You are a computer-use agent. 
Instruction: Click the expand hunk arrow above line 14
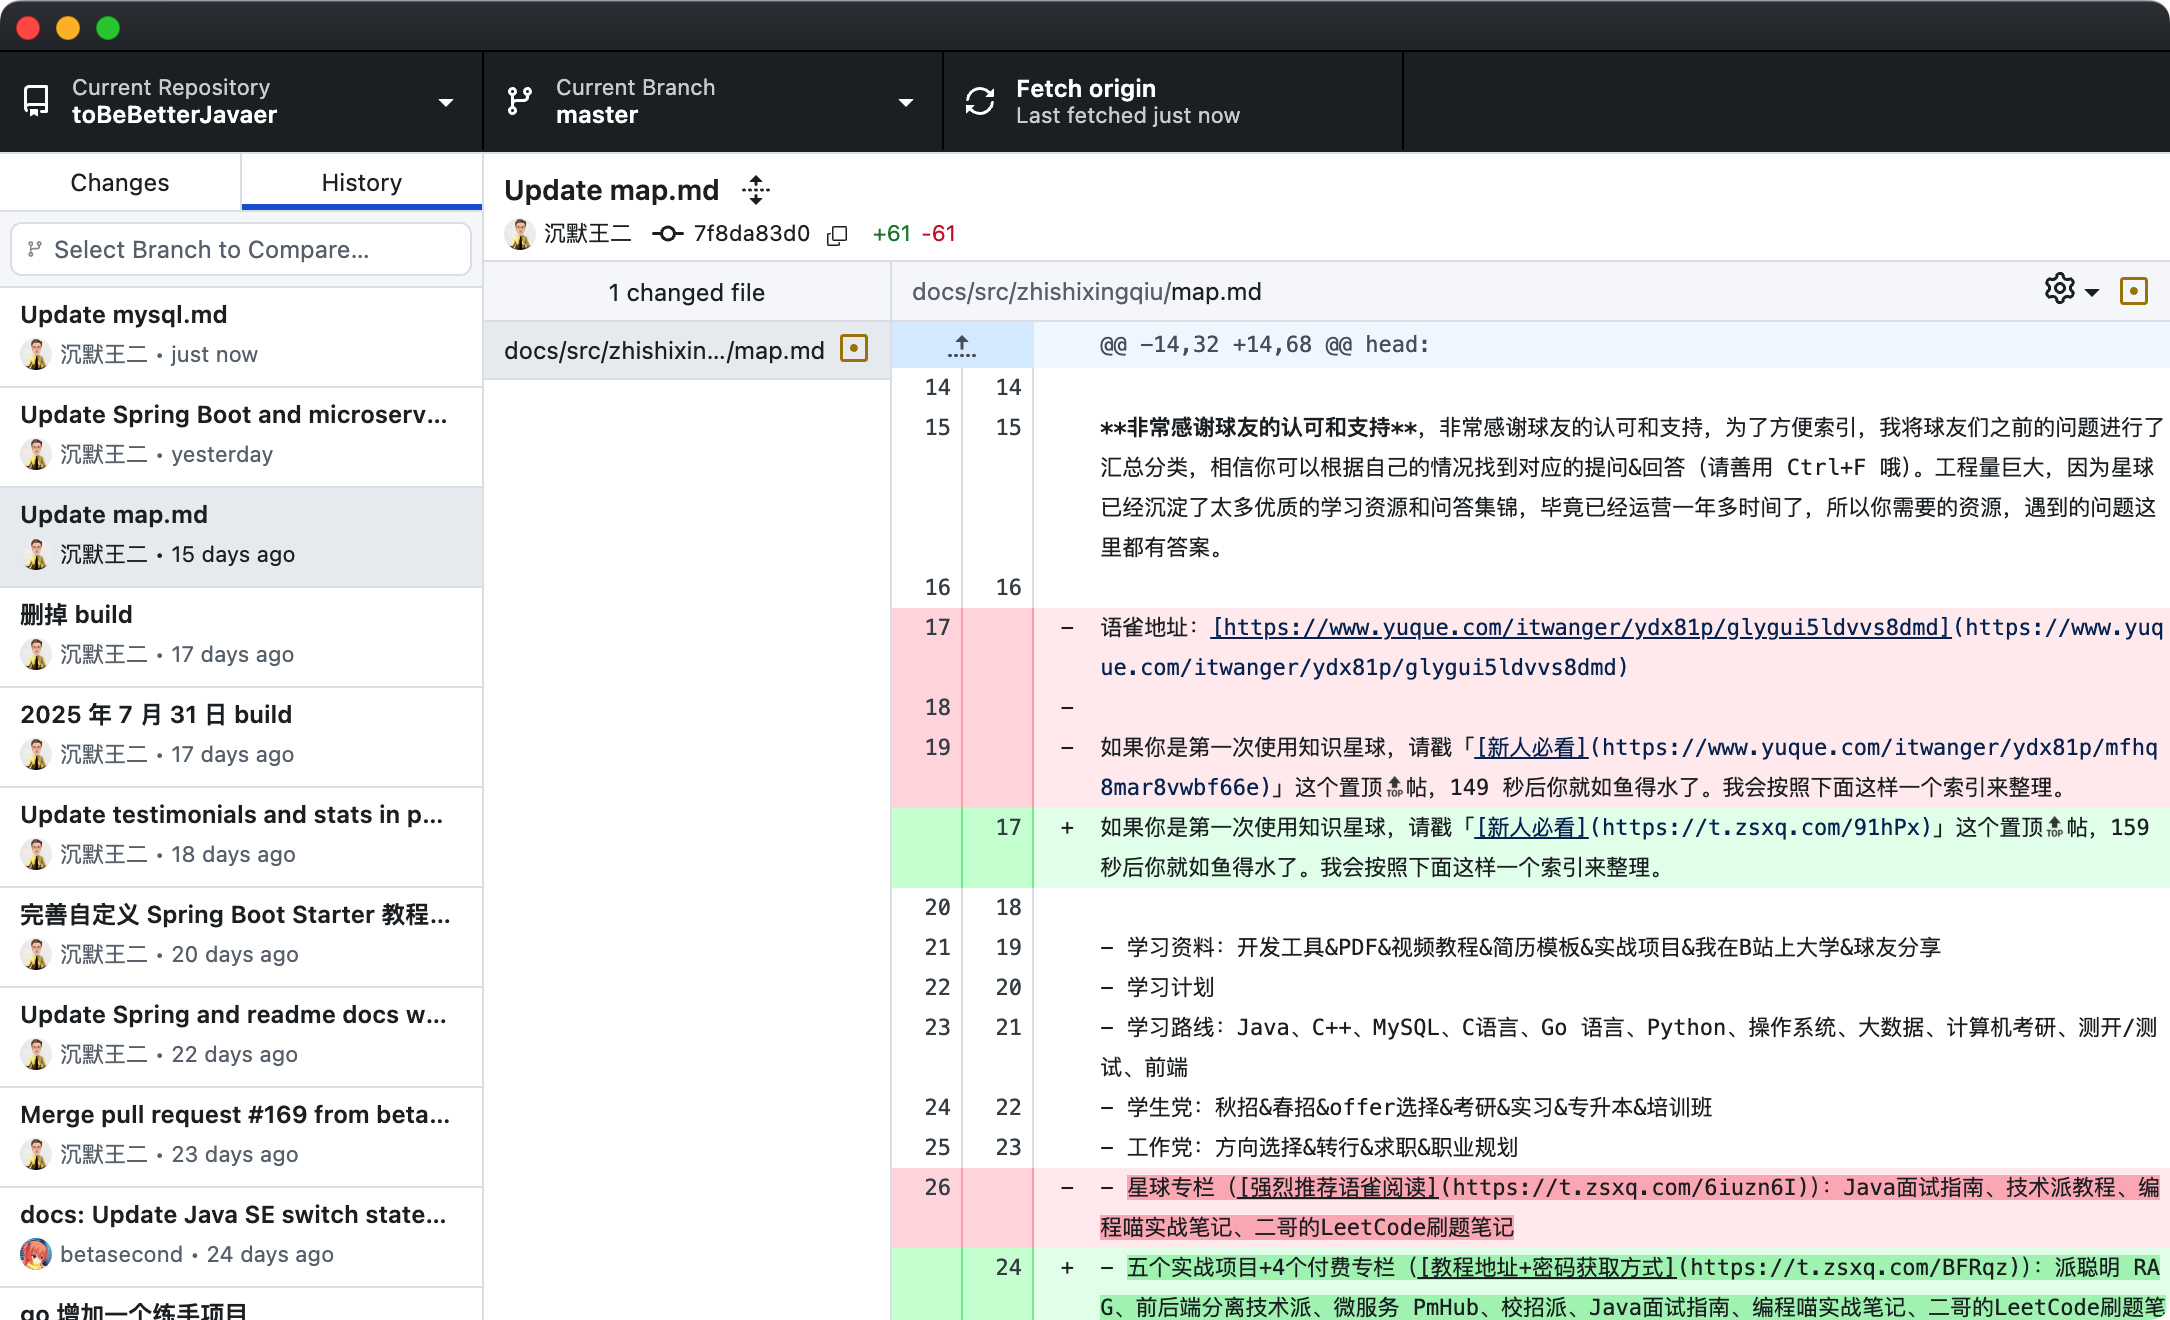point(961,344)
